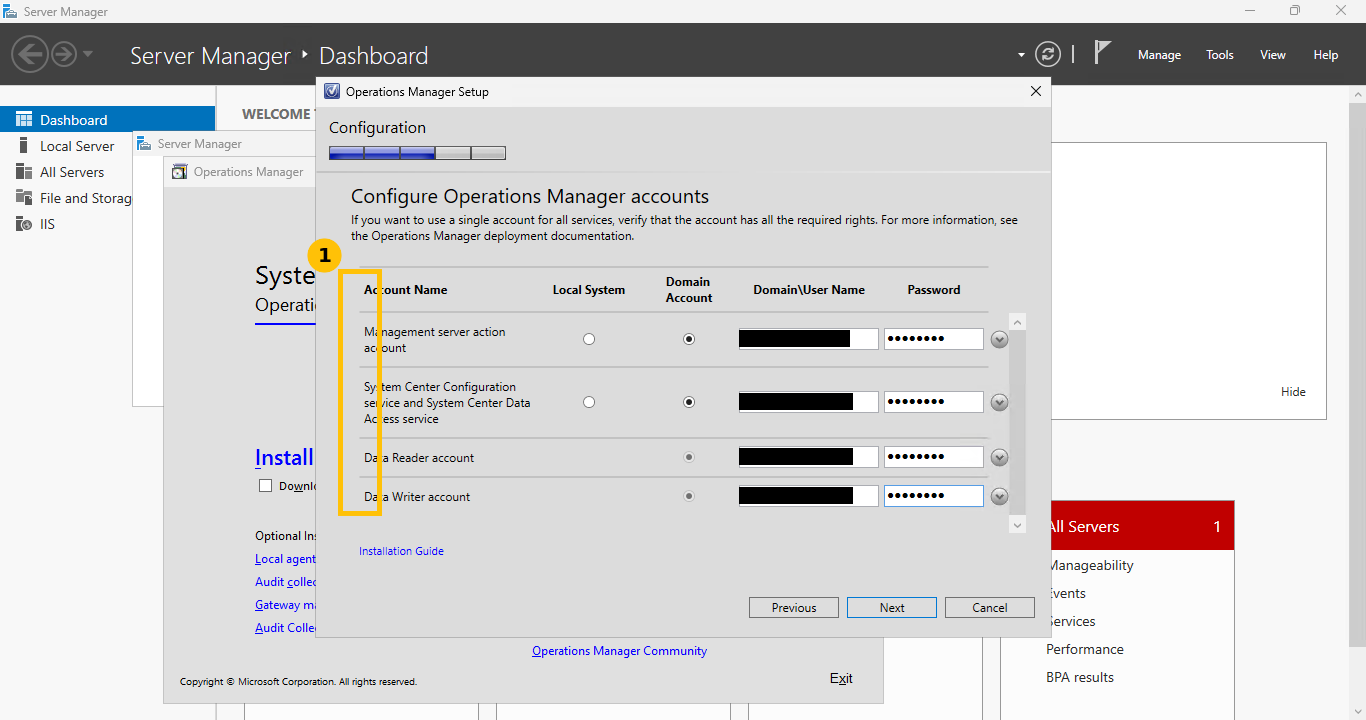This screenshot has height=720, width=1366.
Task: Click Exit in Operations Manager window
Action: [x=841, y=678]
